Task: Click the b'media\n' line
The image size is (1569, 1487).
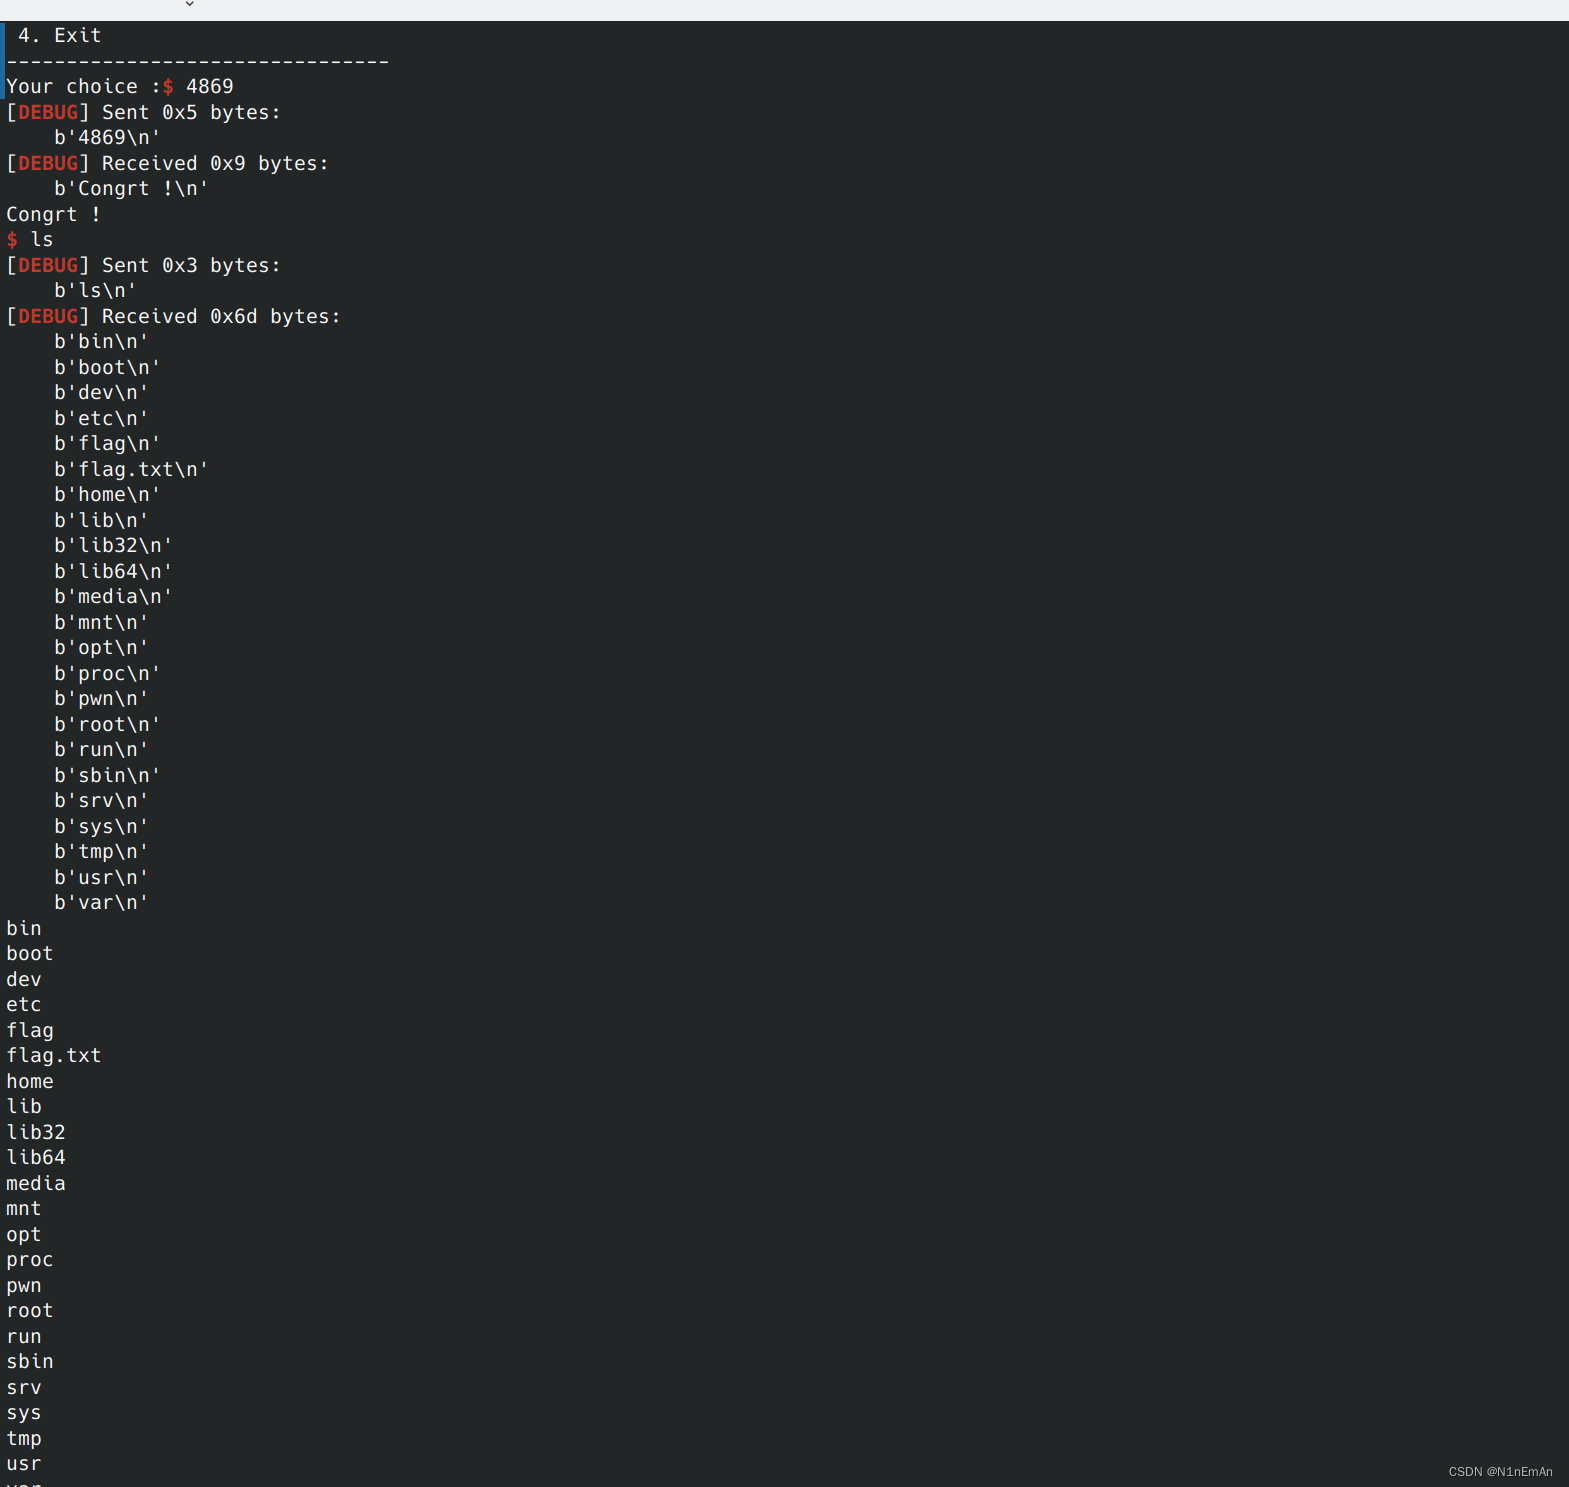Action: click(113, 596)
